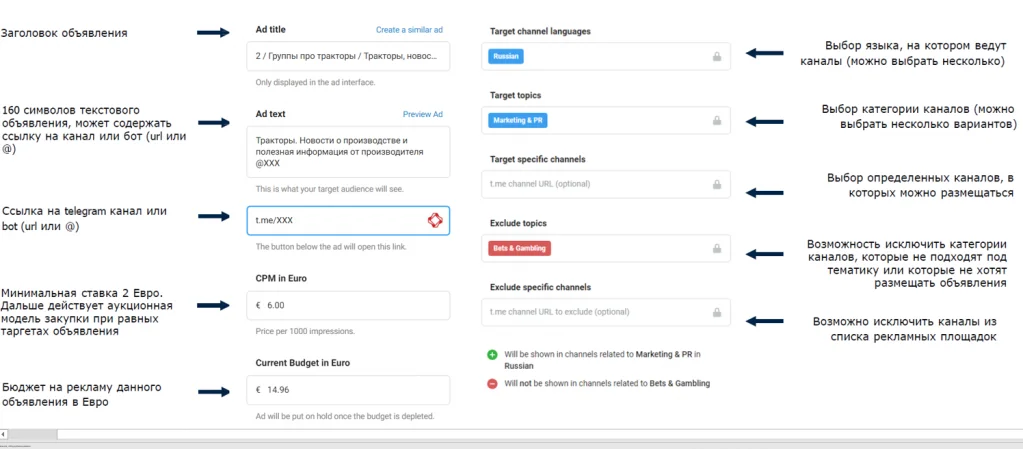This screenshot has width=1023, height=449.
Task: Click the lock icon in Exclude specific channels
Action: tap(716, 312)
